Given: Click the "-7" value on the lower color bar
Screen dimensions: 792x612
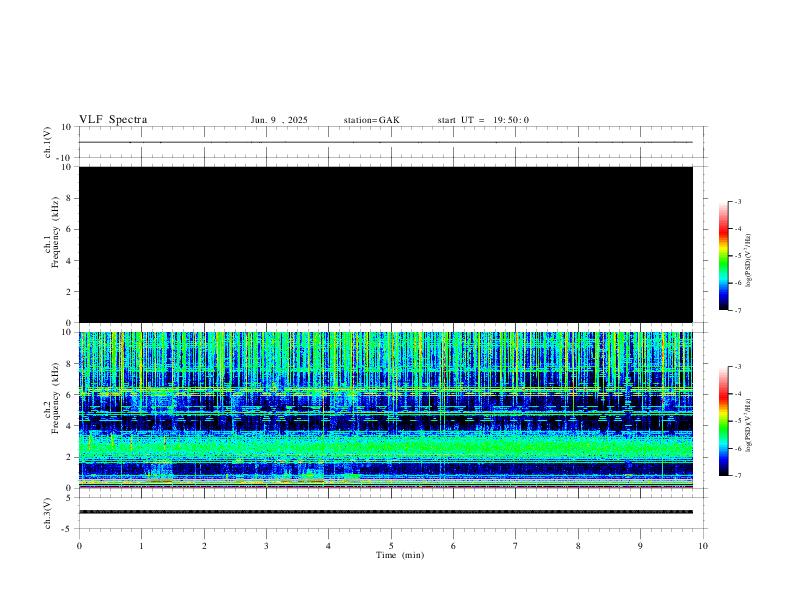Looking at the screenshot, I should (738, 476).
